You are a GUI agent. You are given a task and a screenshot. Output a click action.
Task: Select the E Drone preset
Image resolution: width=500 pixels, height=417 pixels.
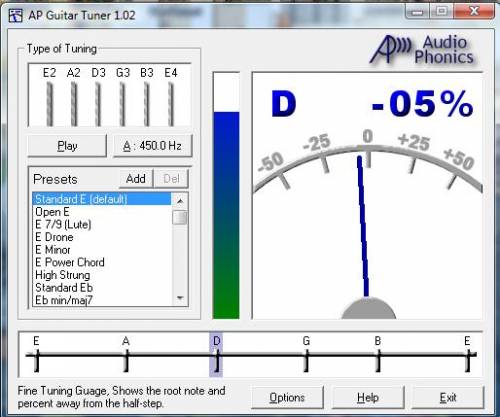coord(102,237)
